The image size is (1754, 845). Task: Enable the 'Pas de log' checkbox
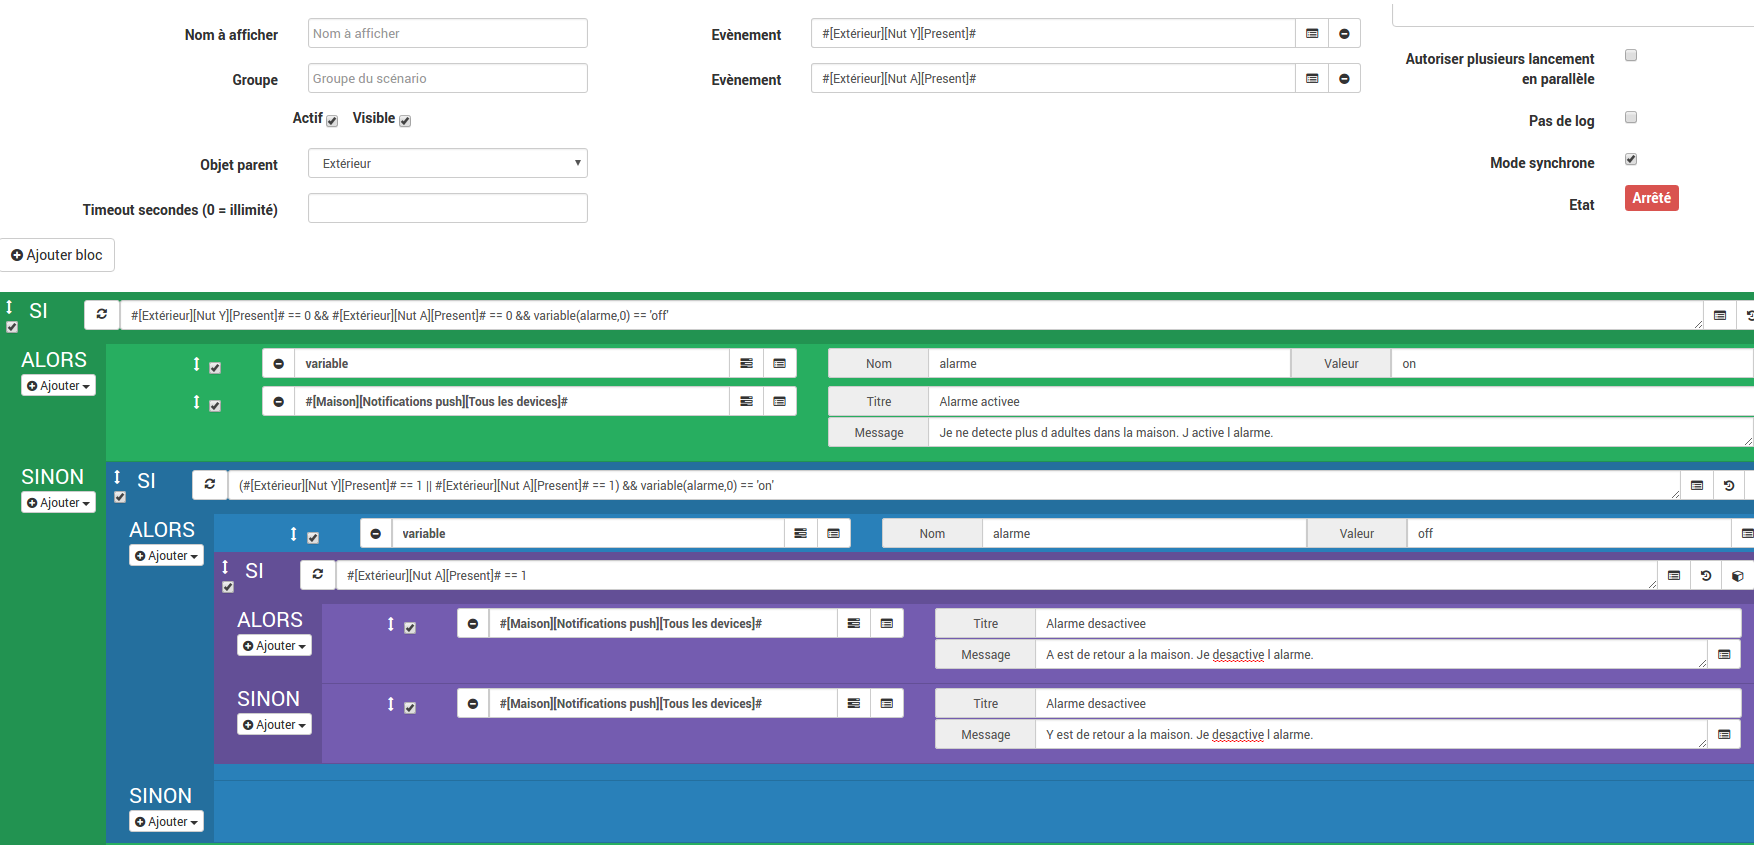1631,117
